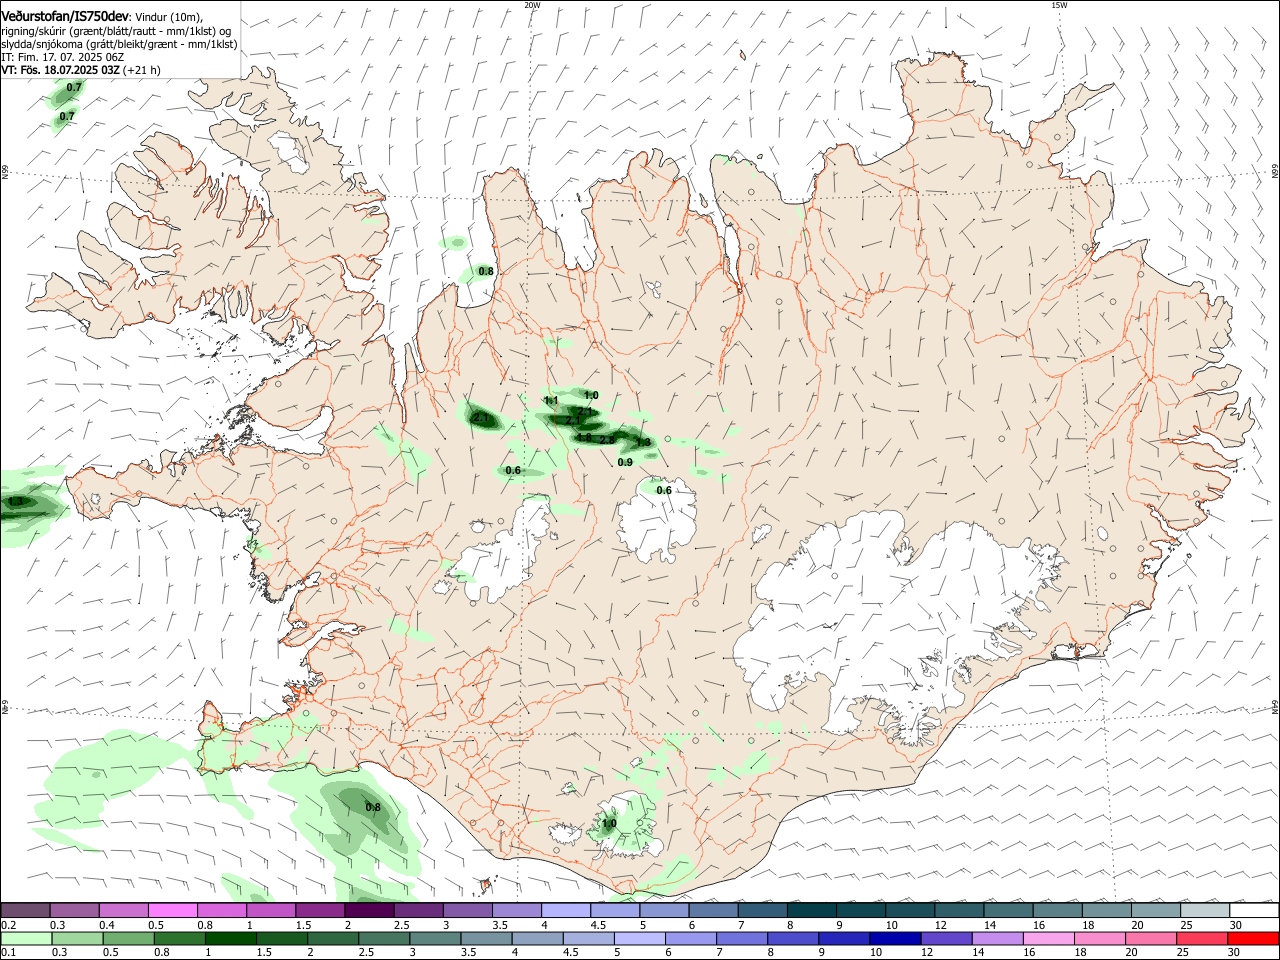The width and height of the screenshot is (1280, 960).
Task: Click the 'slydda/snjókoma' legend description line
Action: click(x=119, y=44)
